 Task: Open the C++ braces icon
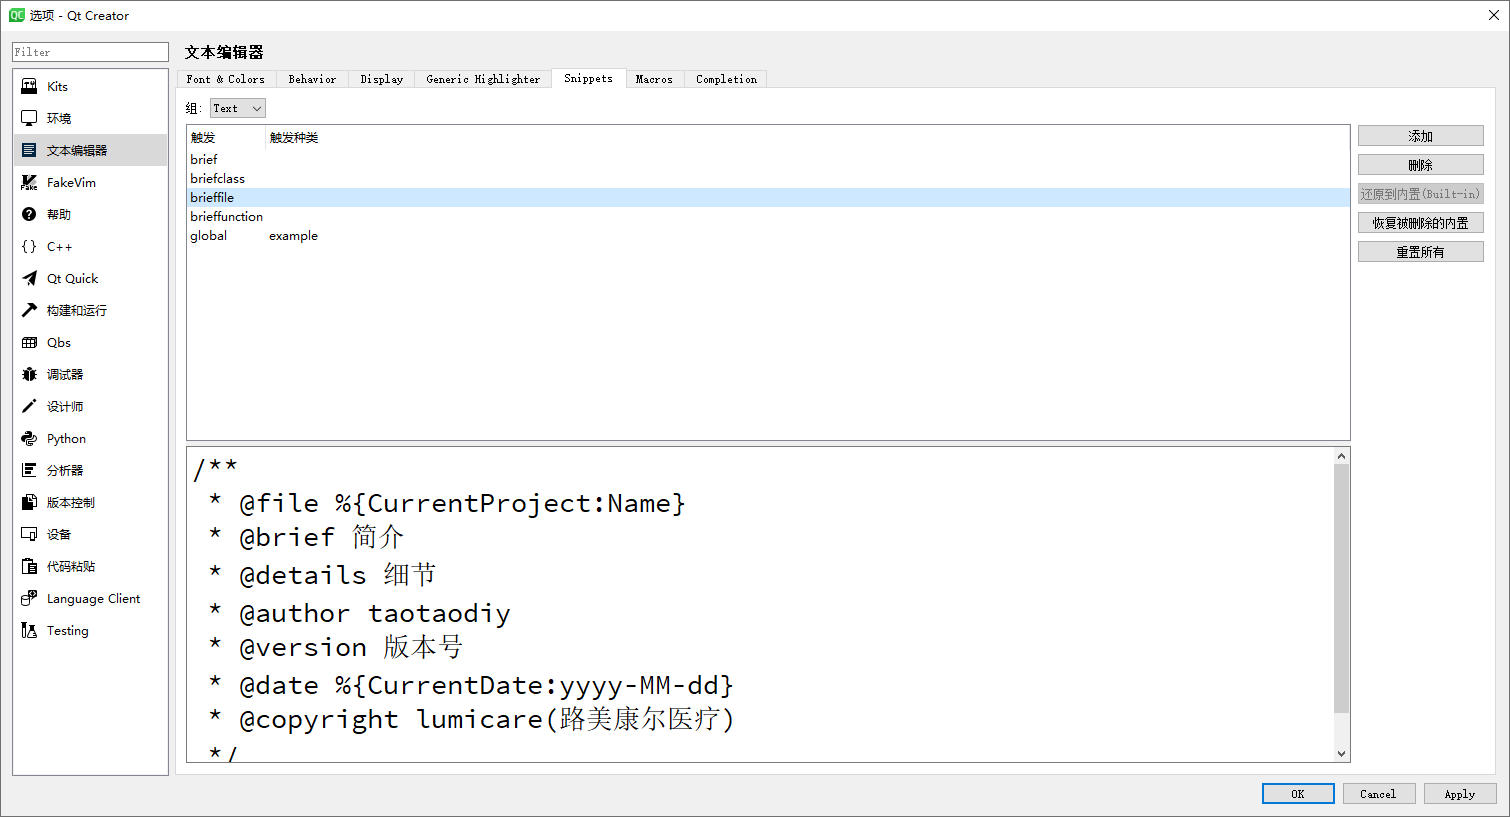pyautogui.click(x=29, y=246)
